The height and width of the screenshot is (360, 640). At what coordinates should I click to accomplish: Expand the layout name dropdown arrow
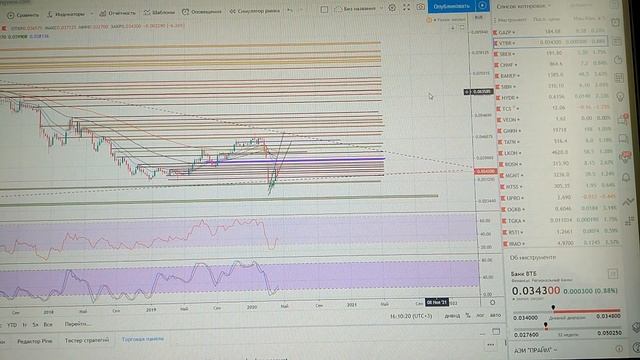coord(382,8)
